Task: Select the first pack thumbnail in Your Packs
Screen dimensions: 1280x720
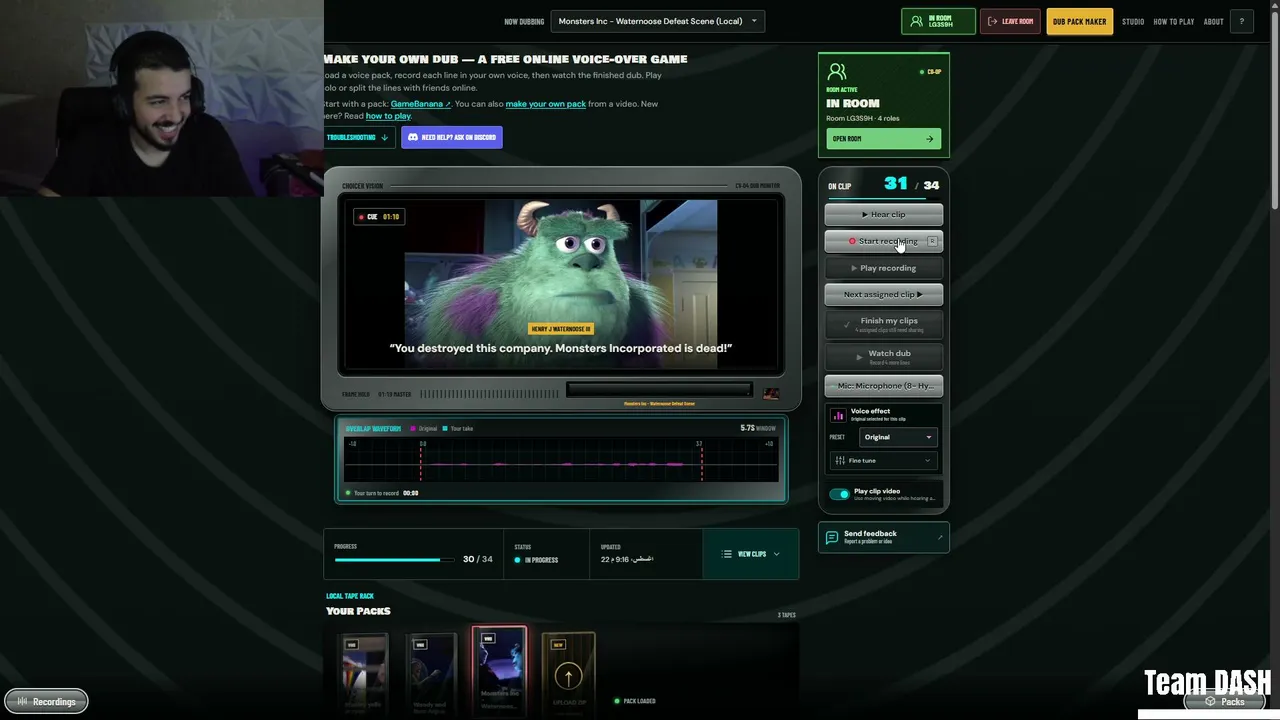Action: (363, 672)
